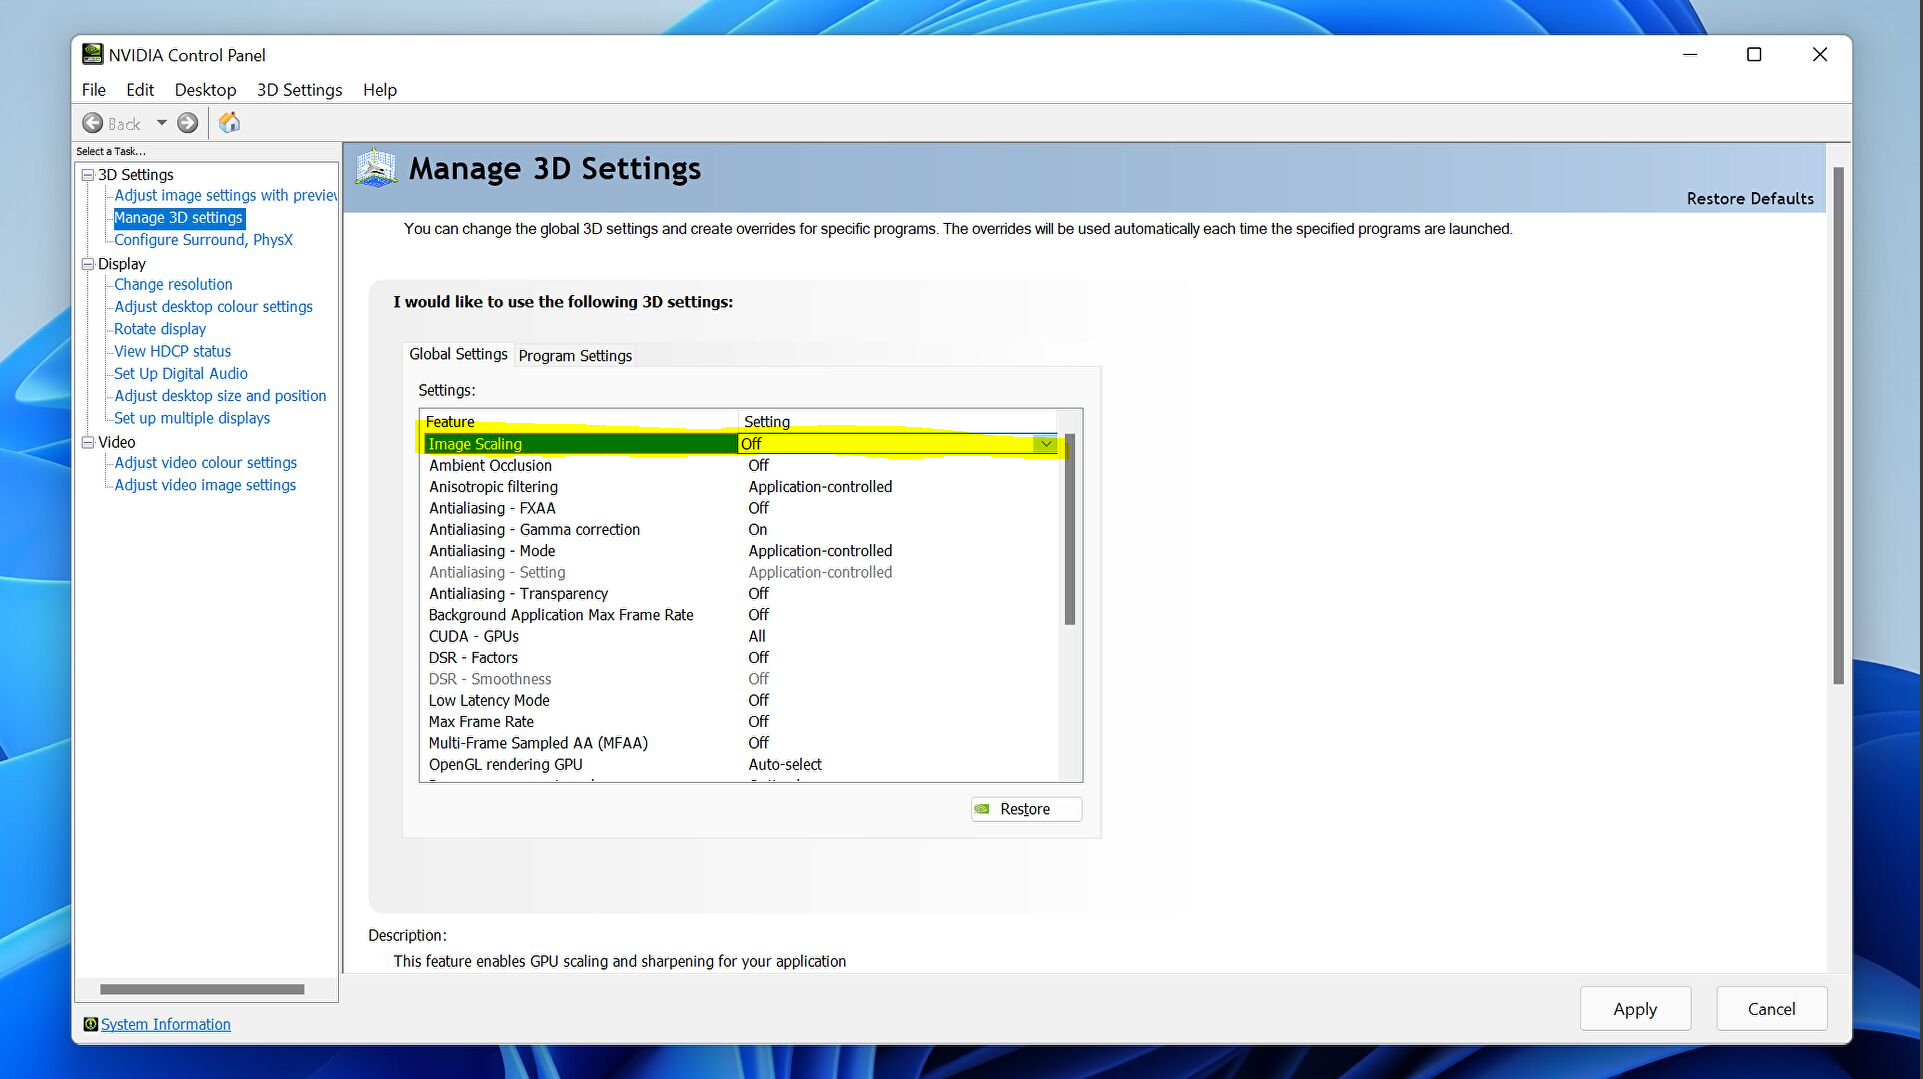The image size is (1923, 1079).
Task: Open the System Information link
Action: coord(166,1024)
